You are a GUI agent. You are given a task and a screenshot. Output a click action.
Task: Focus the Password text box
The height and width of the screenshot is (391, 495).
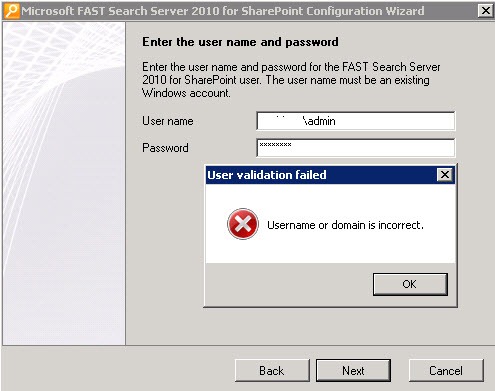(355, 148)
